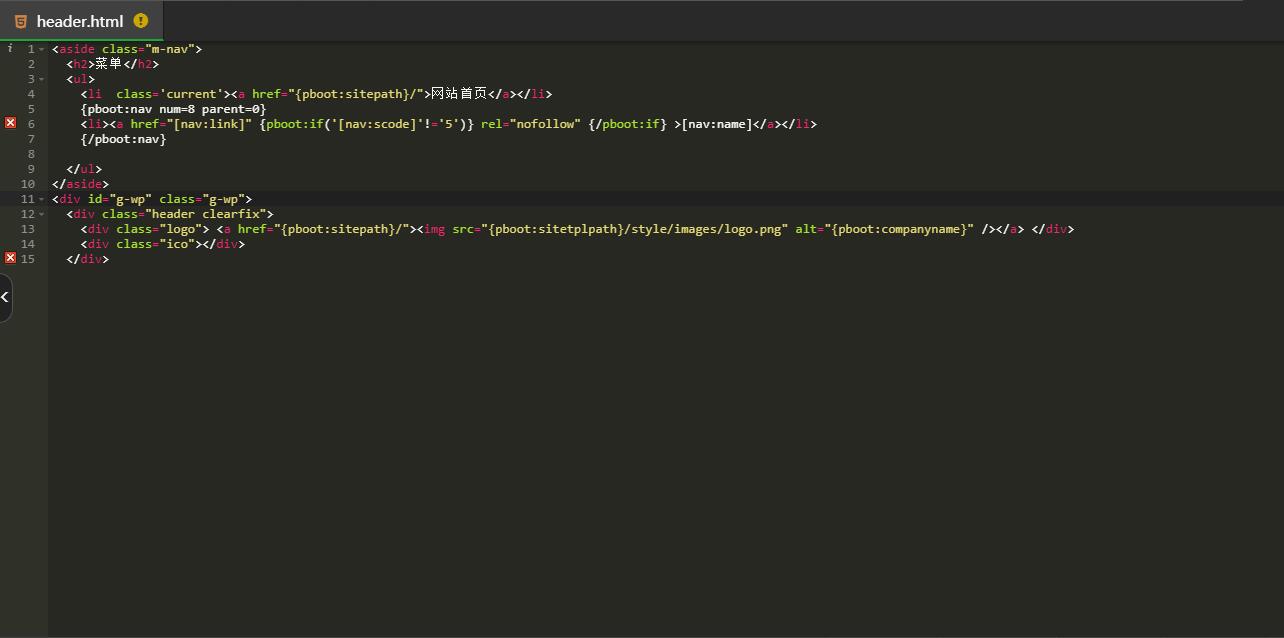Click line number 13 in the gutter
1284x638 pixels.
28,229
